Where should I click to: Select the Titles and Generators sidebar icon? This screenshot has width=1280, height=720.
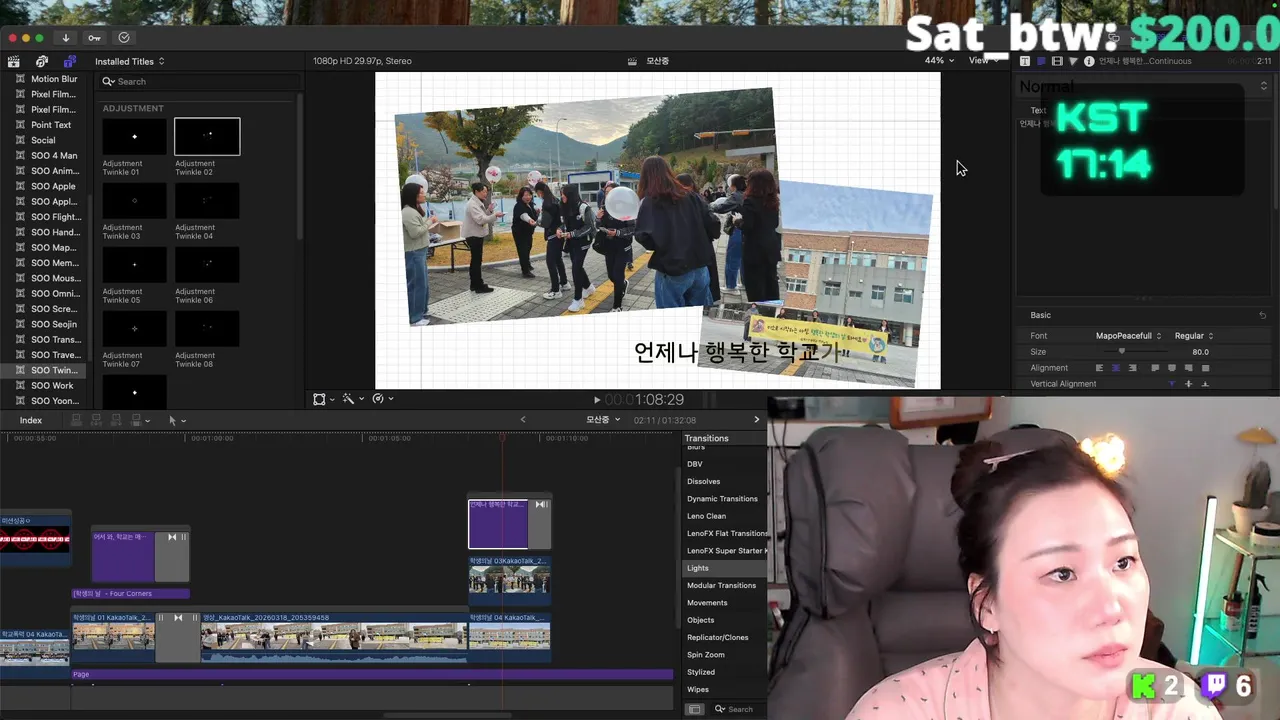click(69, 61)
